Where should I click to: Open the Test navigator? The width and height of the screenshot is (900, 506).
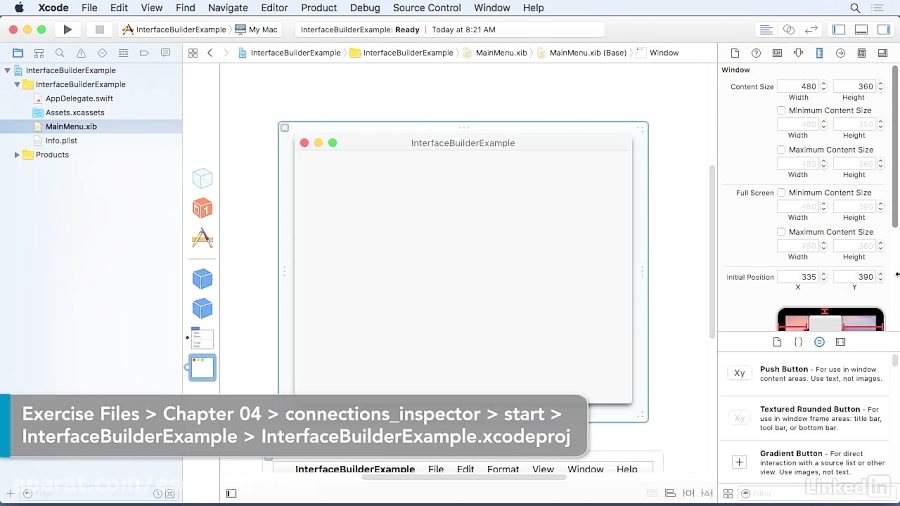pos(102,53)
